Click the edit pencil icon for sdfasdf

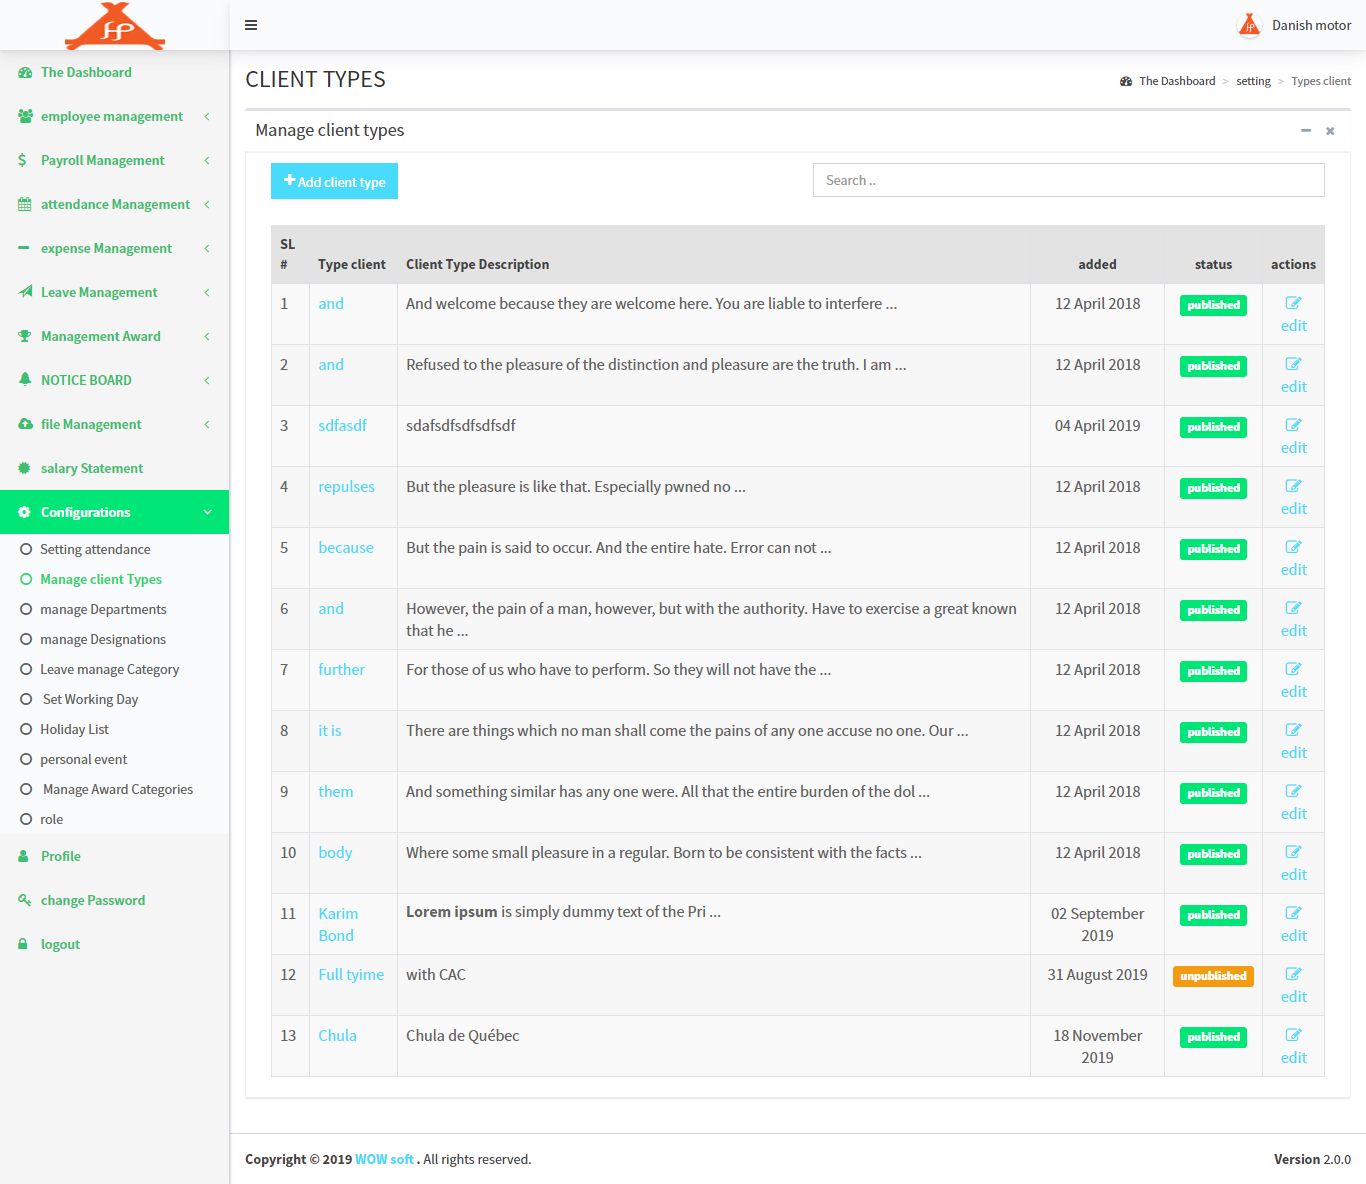click(x=1293, y=425)
